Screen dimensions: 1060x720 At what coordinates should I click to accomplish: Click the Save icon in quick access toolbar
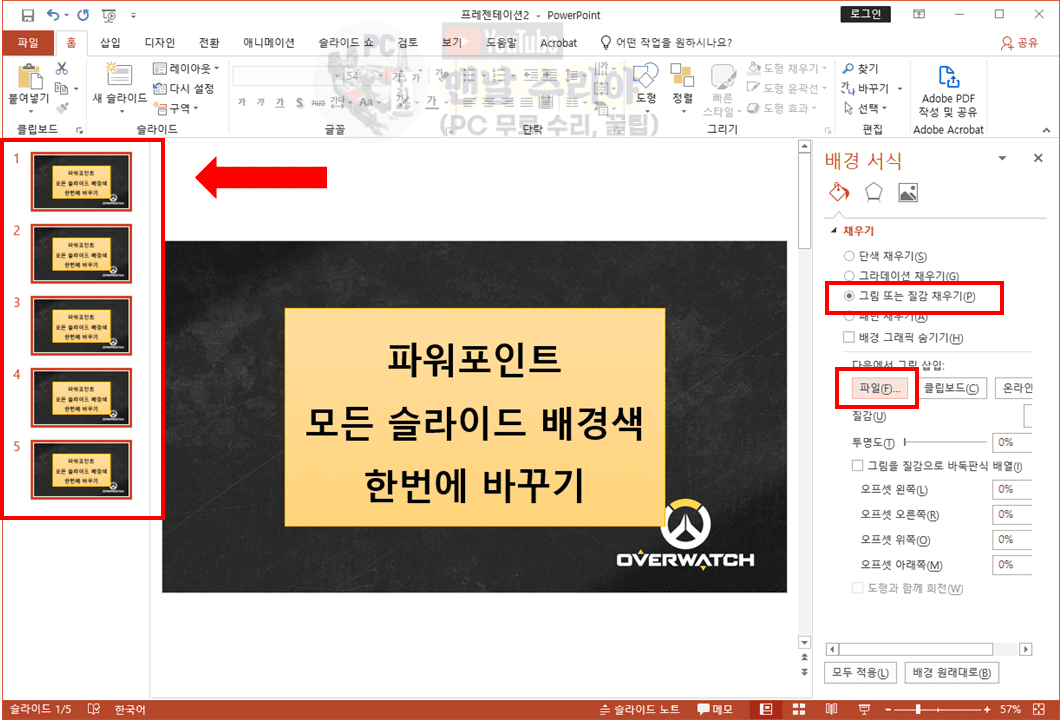click(x=28, y=15)
